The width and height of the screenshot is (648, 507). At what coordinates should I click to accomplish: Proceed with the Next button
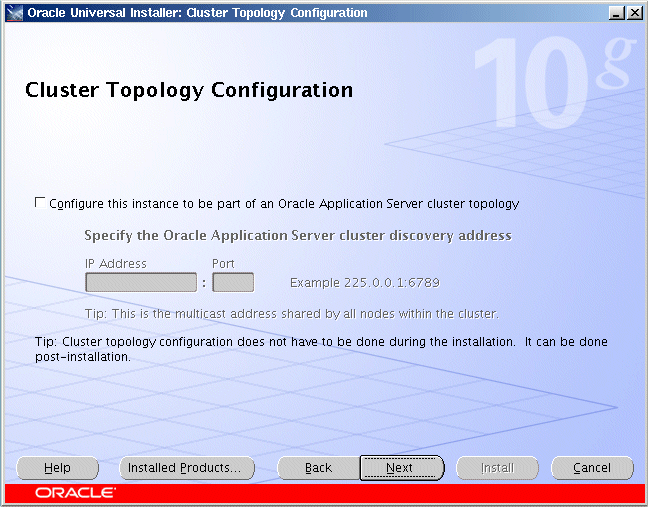402,468
